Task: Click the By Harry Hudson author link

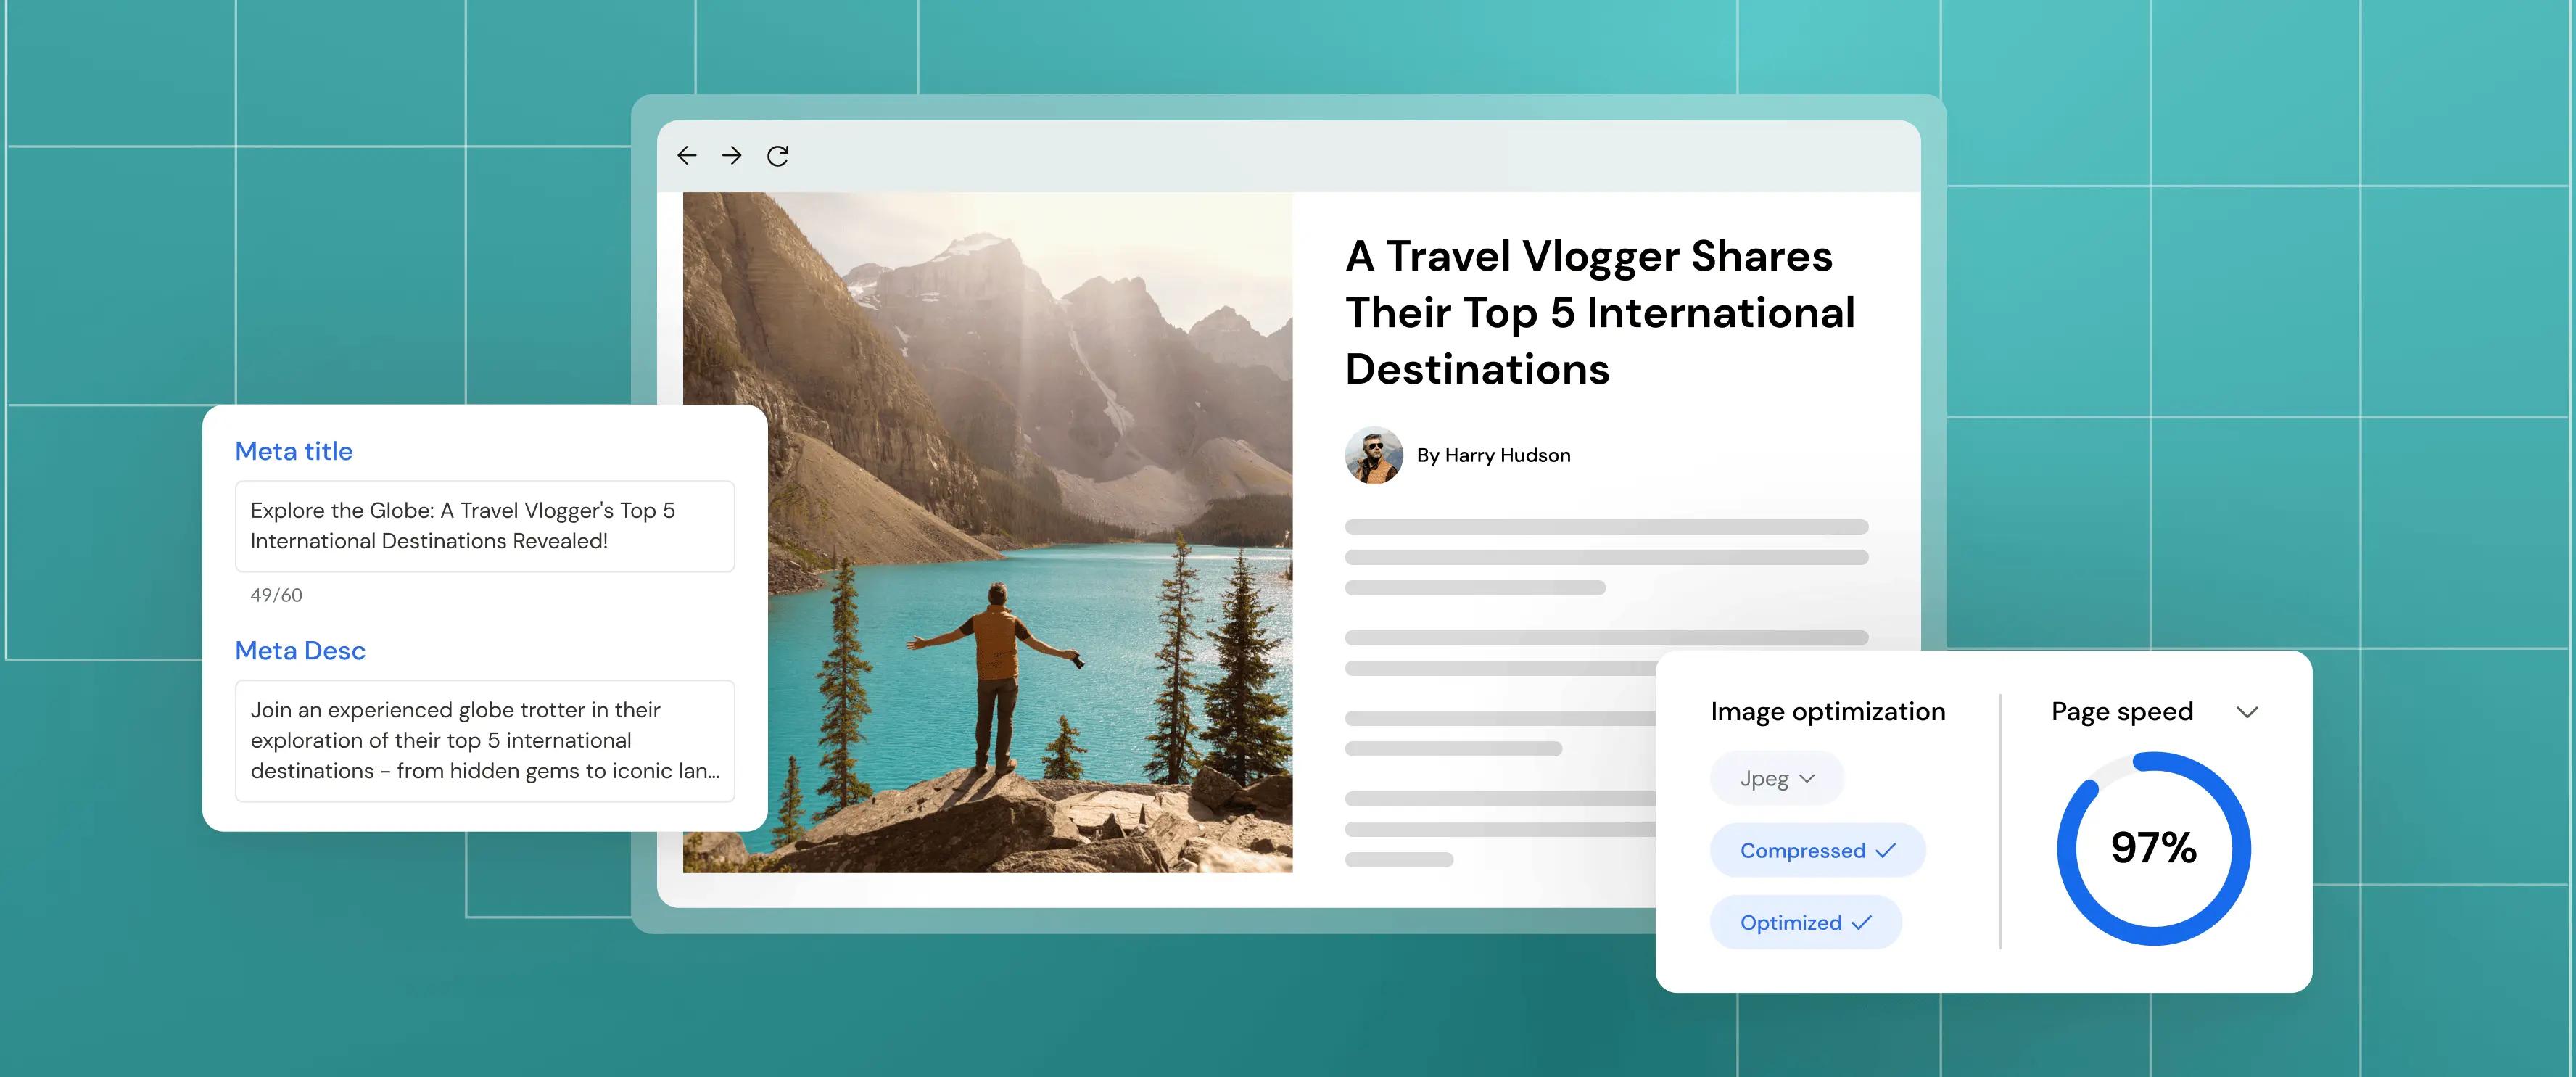Action: tap(1494, 455)
